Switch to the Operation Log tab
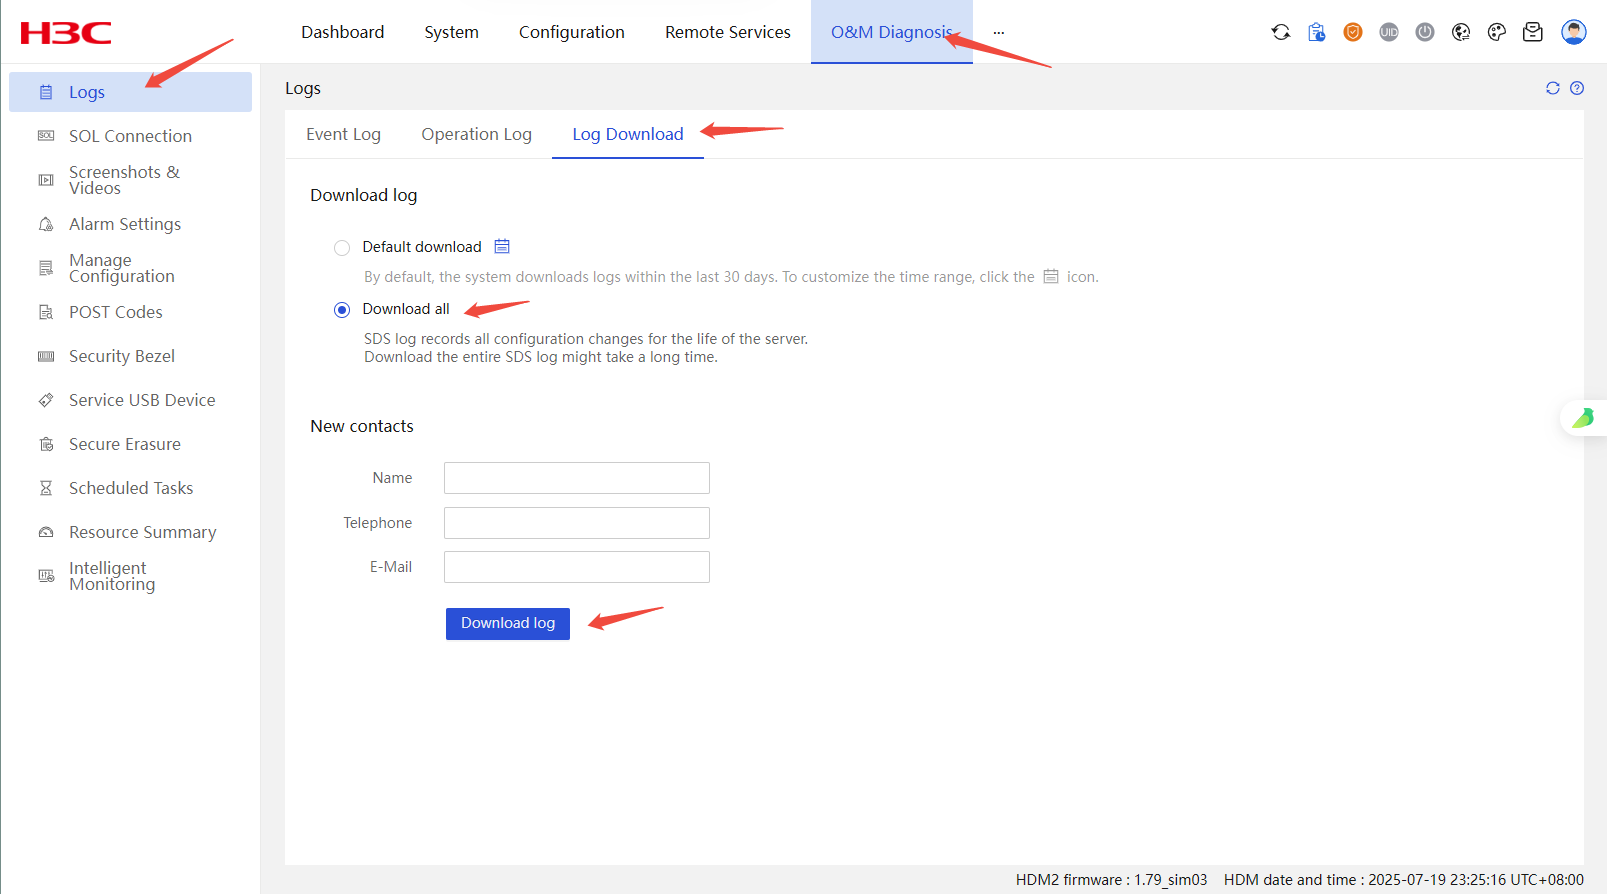 click(476, 134)
